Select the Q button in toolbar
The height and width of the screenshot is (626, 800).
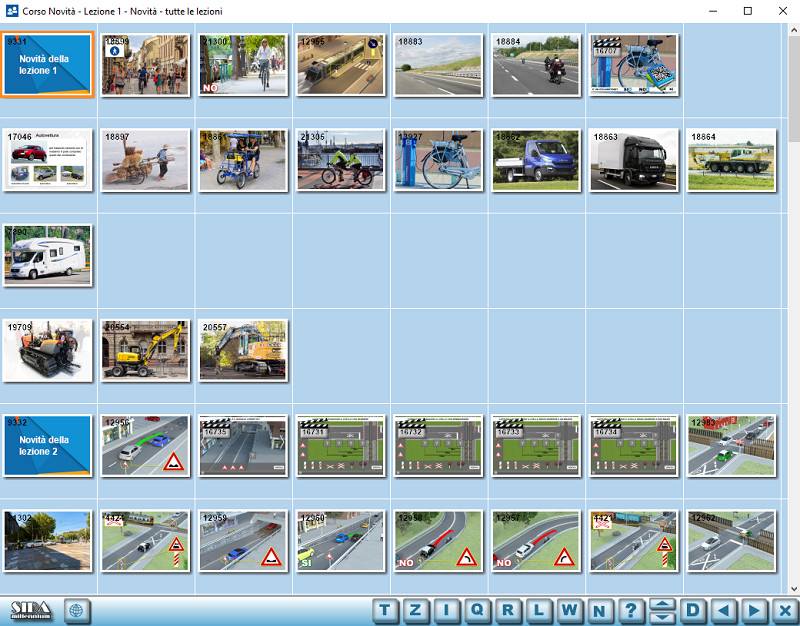(x=477, y=611)
